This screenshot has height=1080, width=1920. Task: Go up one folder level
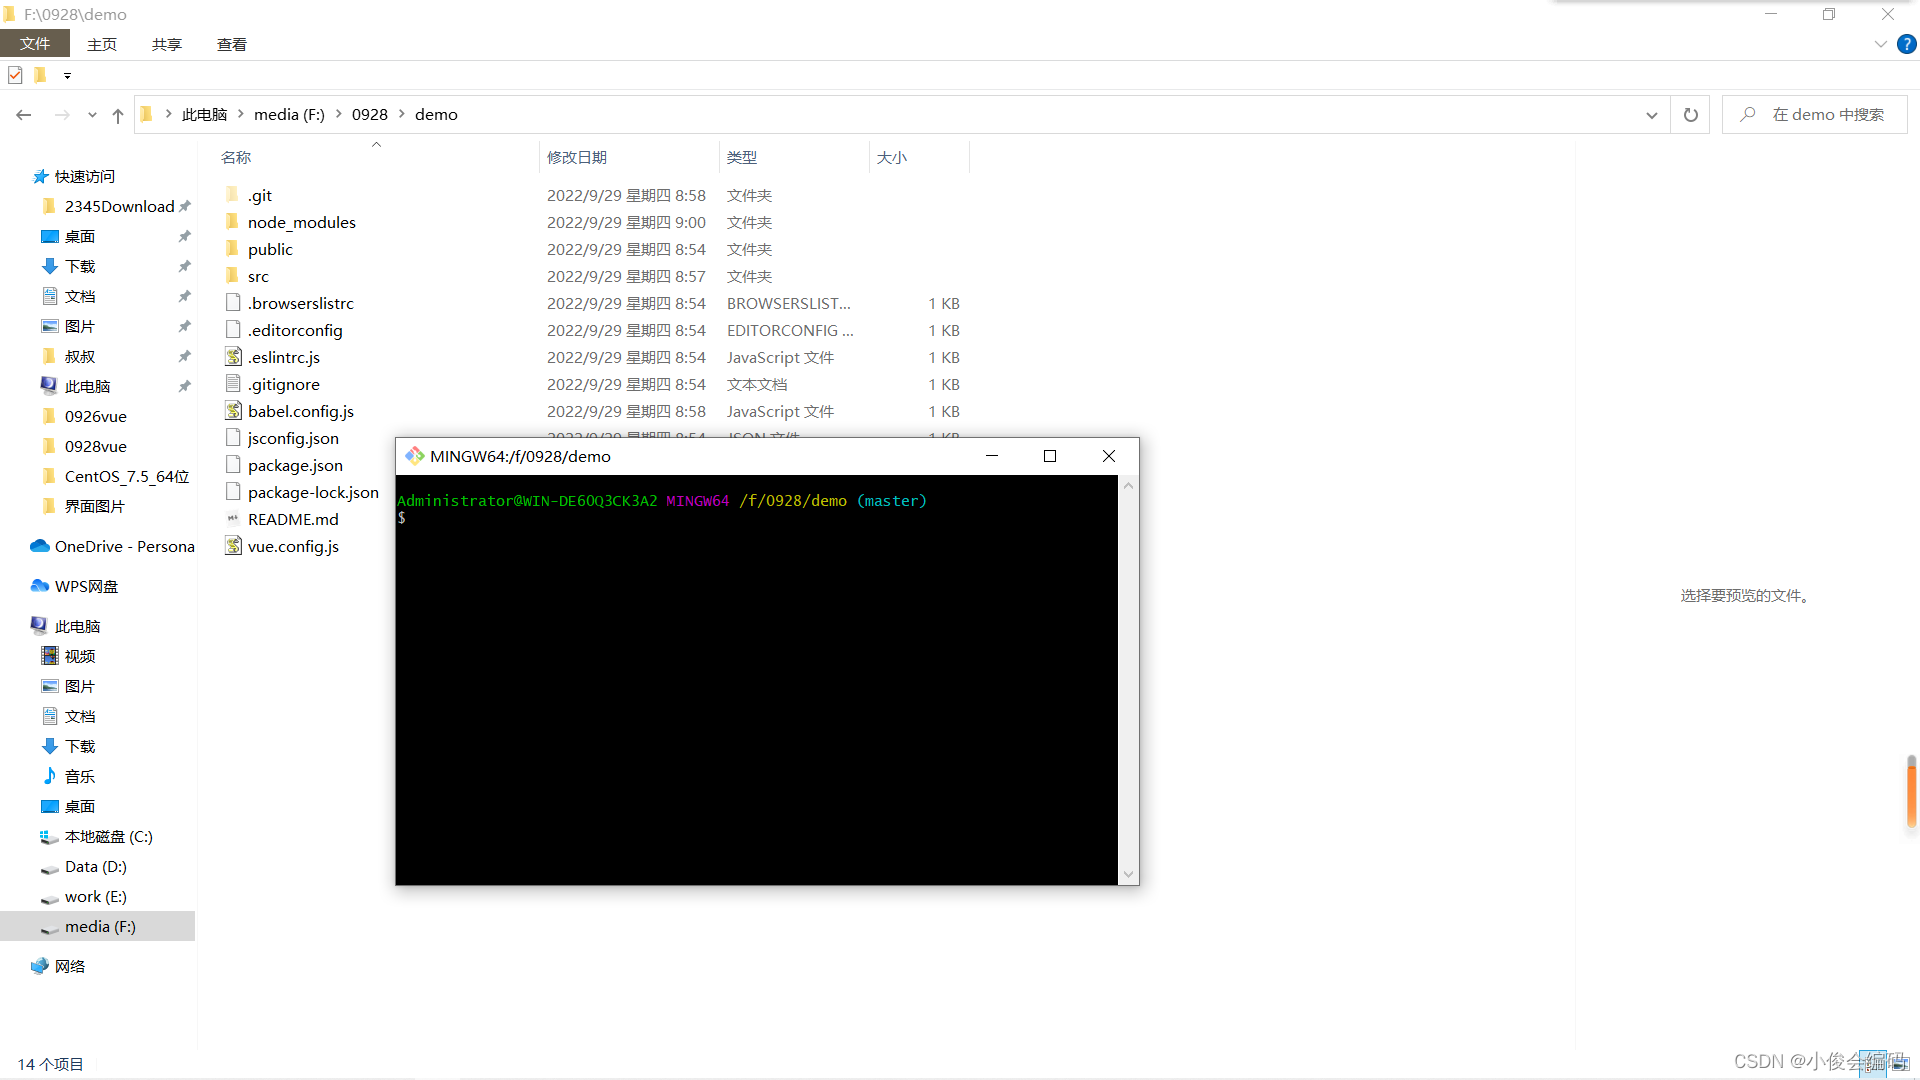[x=118, y=115]
